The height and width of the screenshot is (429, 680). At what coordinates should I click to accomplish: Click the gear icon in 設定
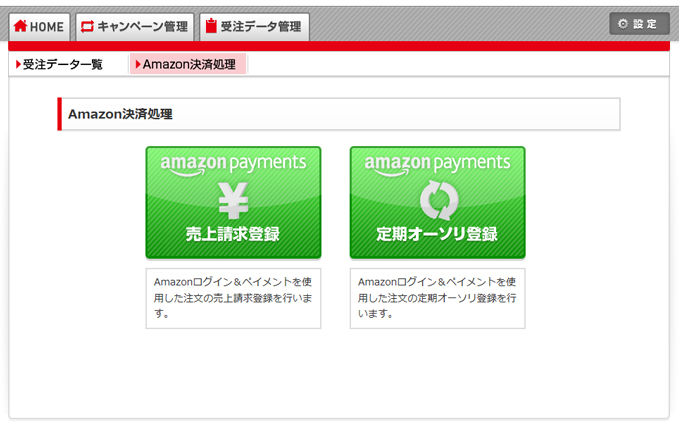click(x=623, y=24)
